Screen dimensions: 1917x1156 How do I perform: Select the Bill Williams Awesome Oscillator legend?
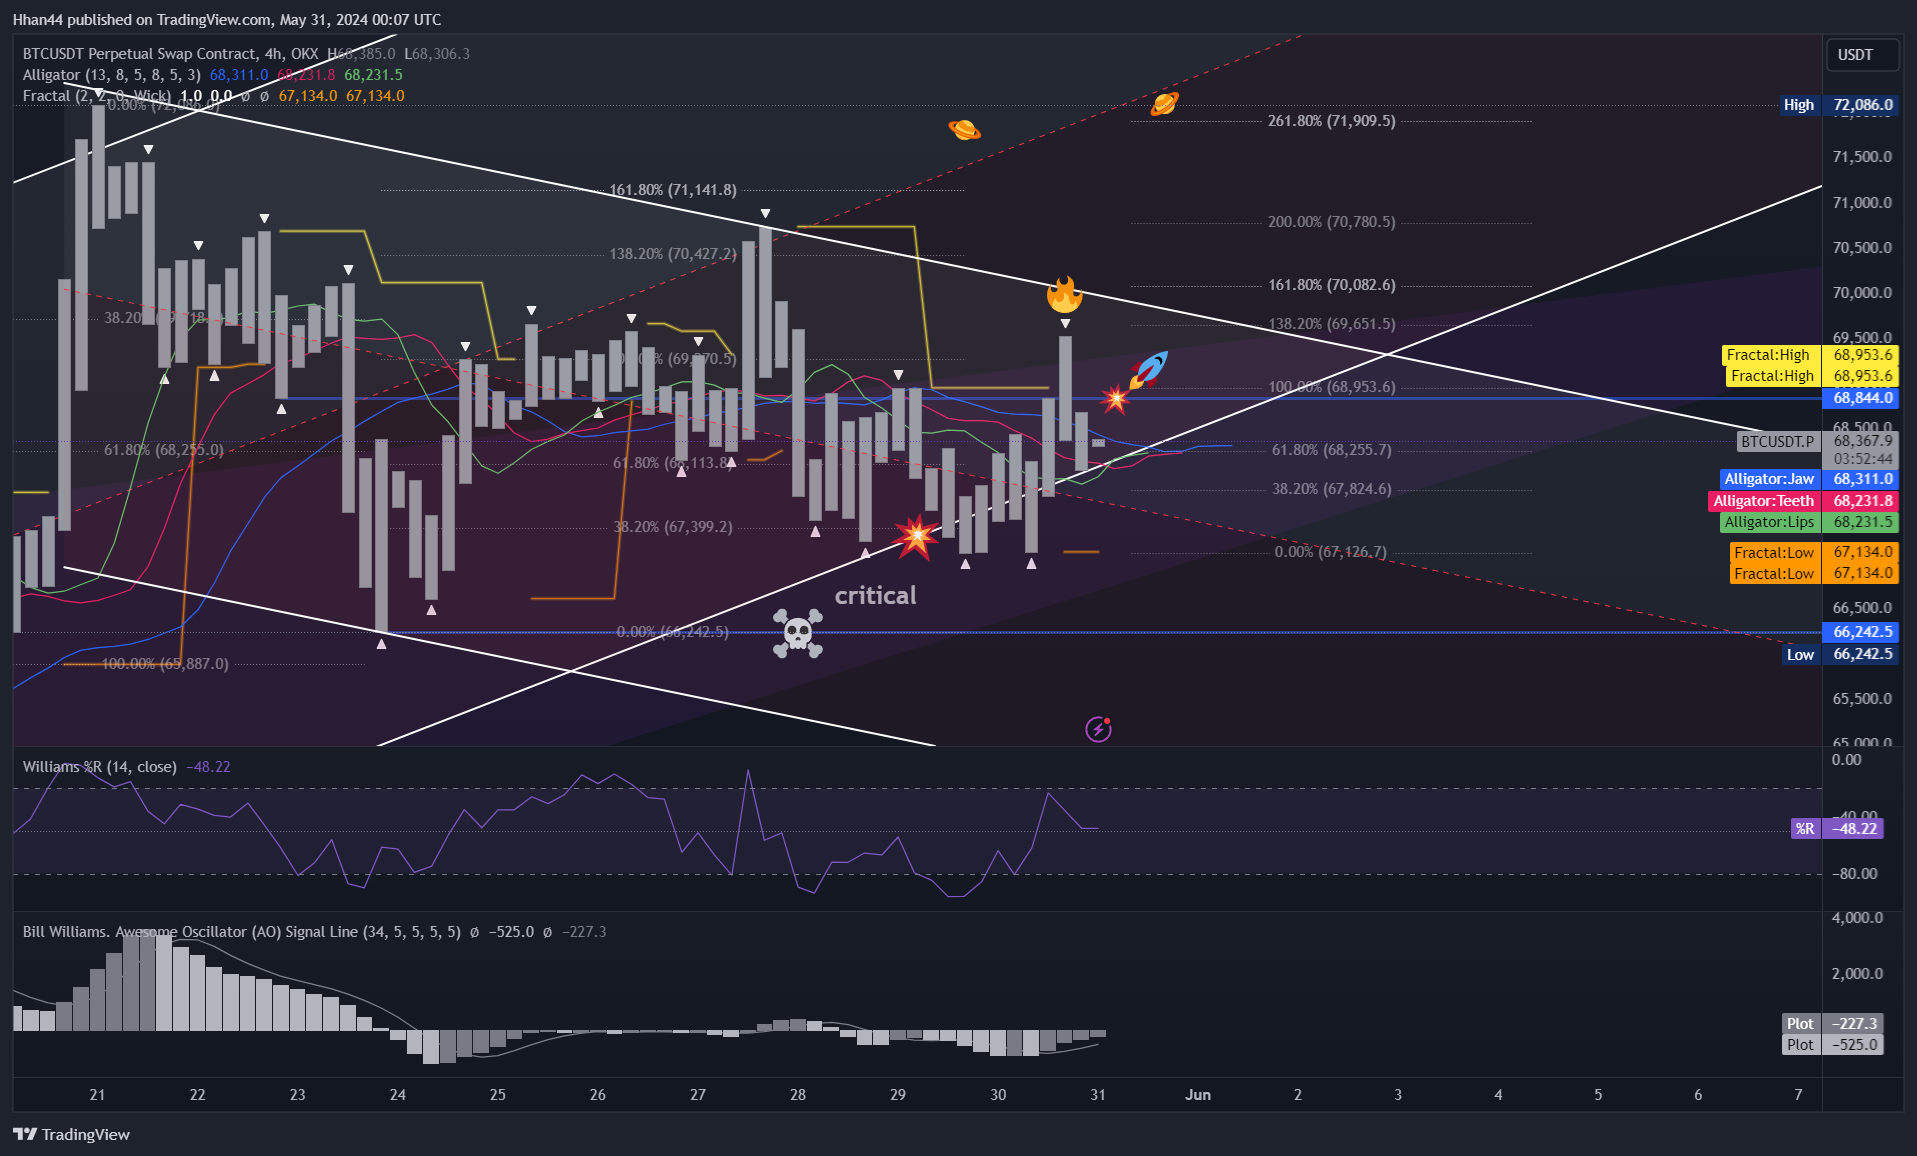(x=241, y=932)
